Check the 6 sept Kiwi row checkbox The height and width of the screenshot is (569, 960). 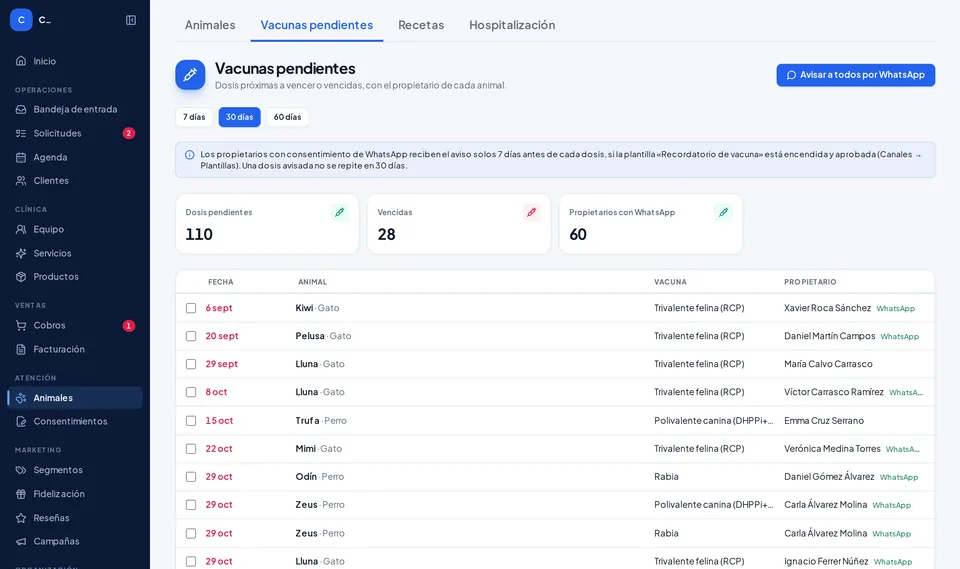click(191, 308)
